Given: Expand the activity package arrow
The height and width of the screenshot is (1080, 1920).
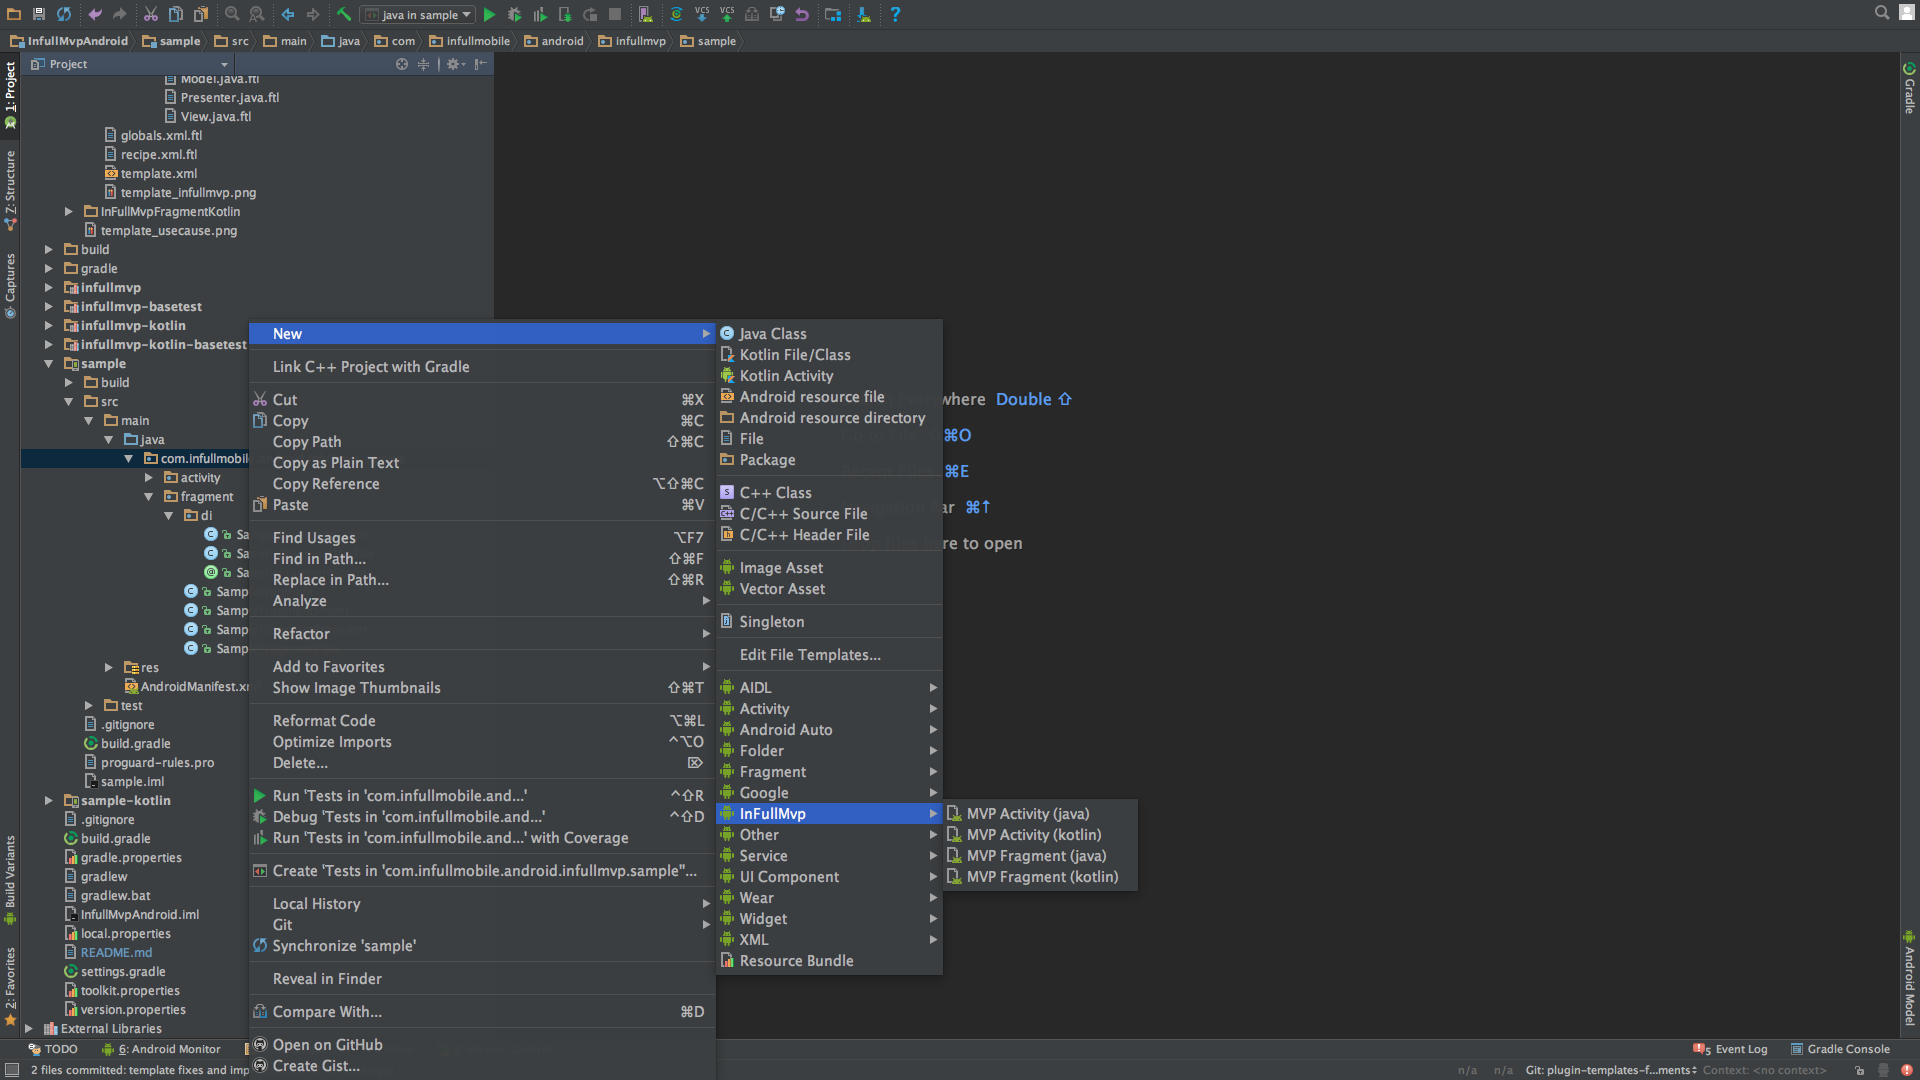Looking at the screenshot, I should pyautogui.click(x=148, y=478).
